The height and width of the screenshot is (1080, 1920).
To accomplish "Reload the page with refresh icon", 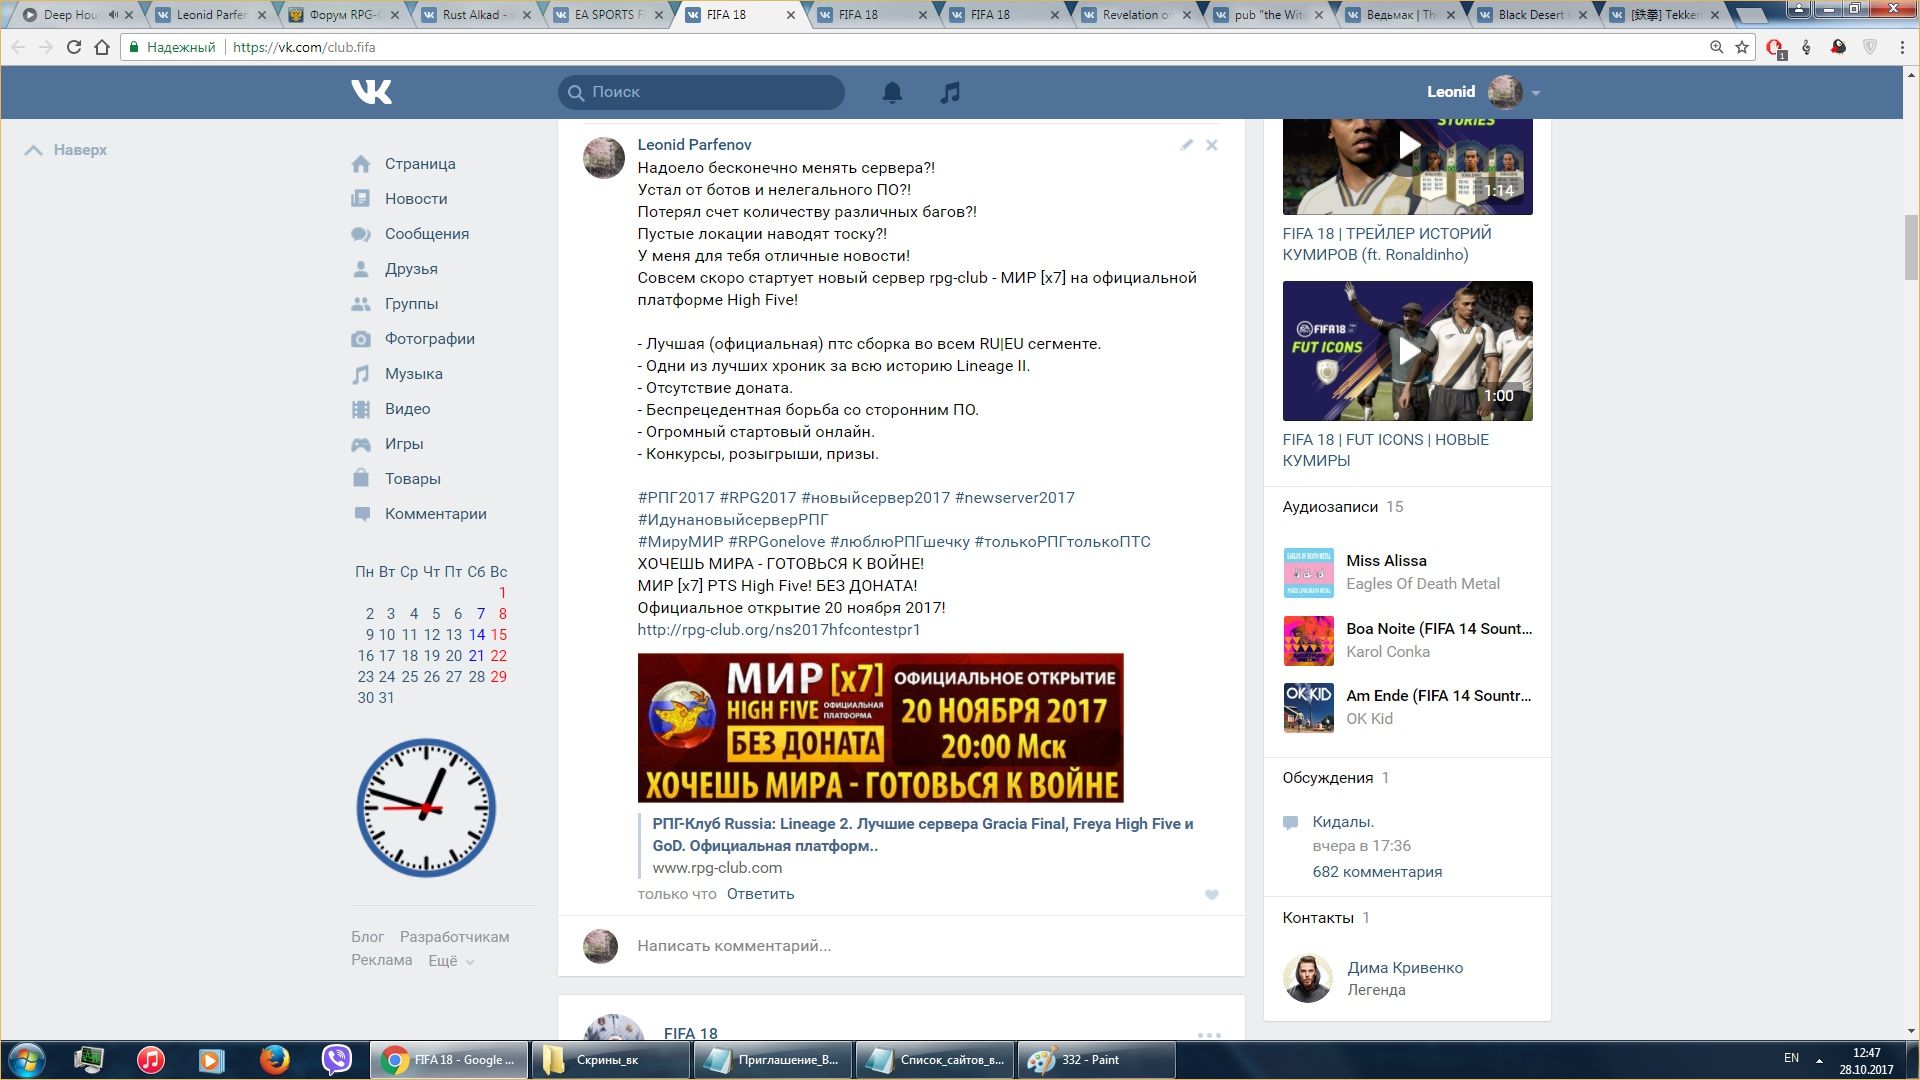I will [73, 47].
